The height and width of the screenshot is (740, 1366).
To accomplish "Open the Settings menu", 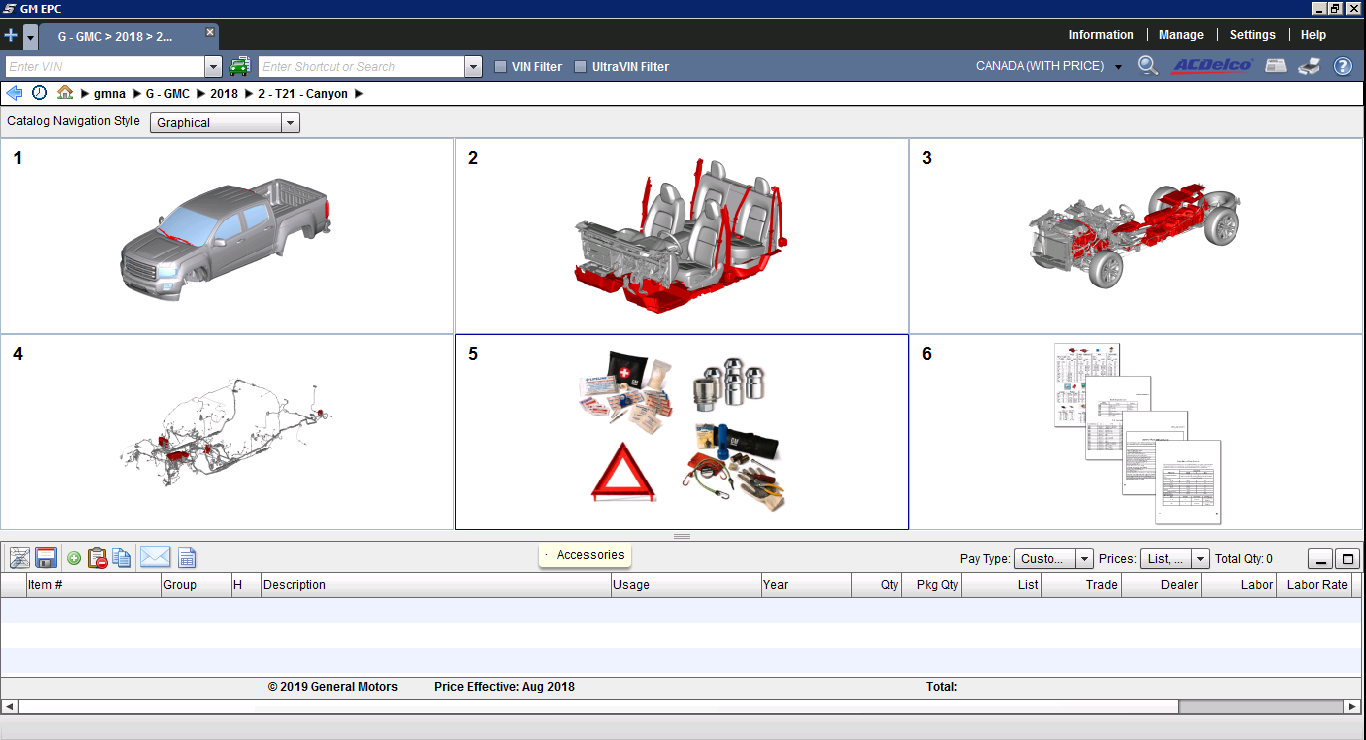I will pos(1252,35).
